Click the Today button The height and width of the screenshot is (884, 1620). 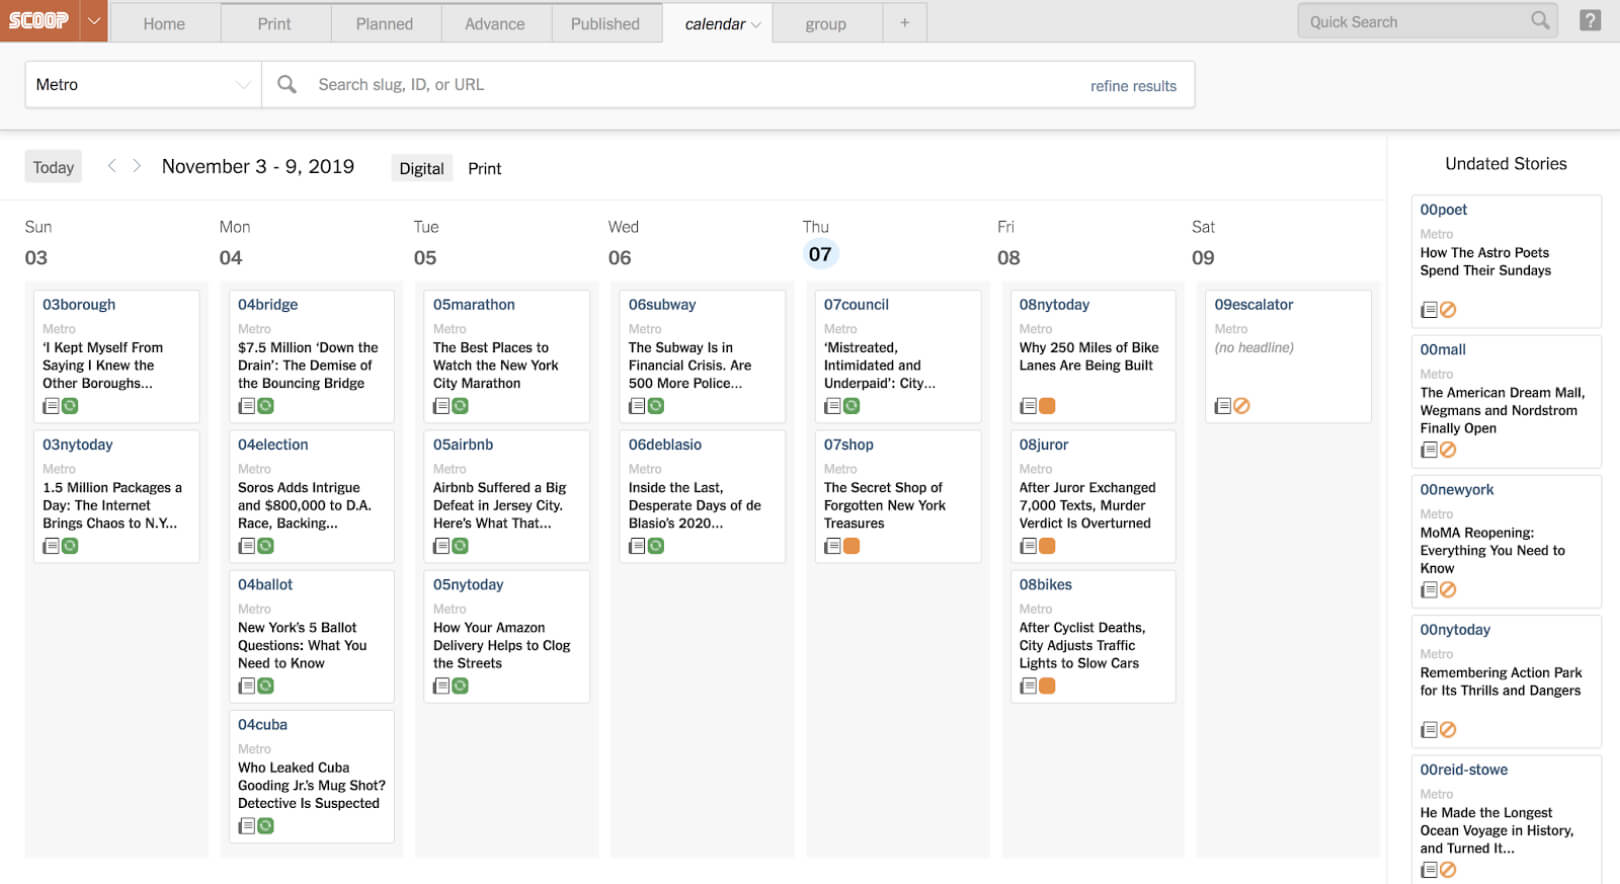[x=53, y=167]
